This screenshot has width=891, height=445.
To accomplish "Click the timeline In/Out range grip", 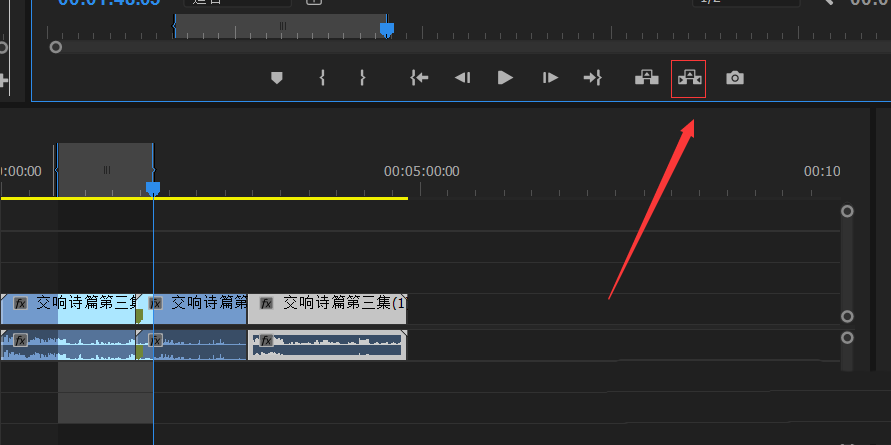I will point(106,170).
